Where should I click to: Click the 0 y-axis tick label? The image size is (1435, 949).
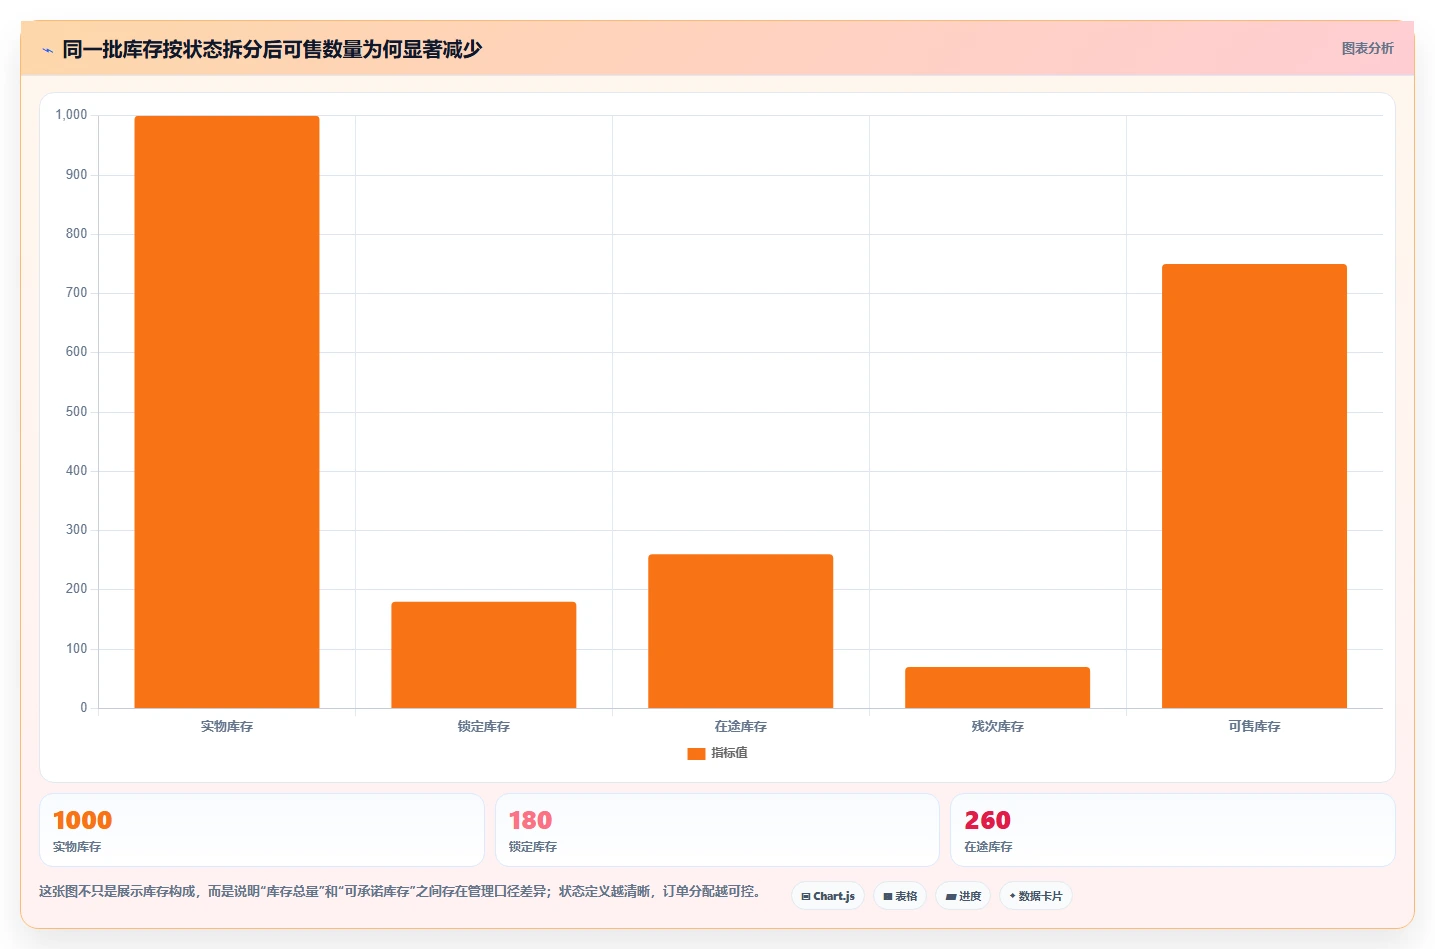click(x=84, y=708)
